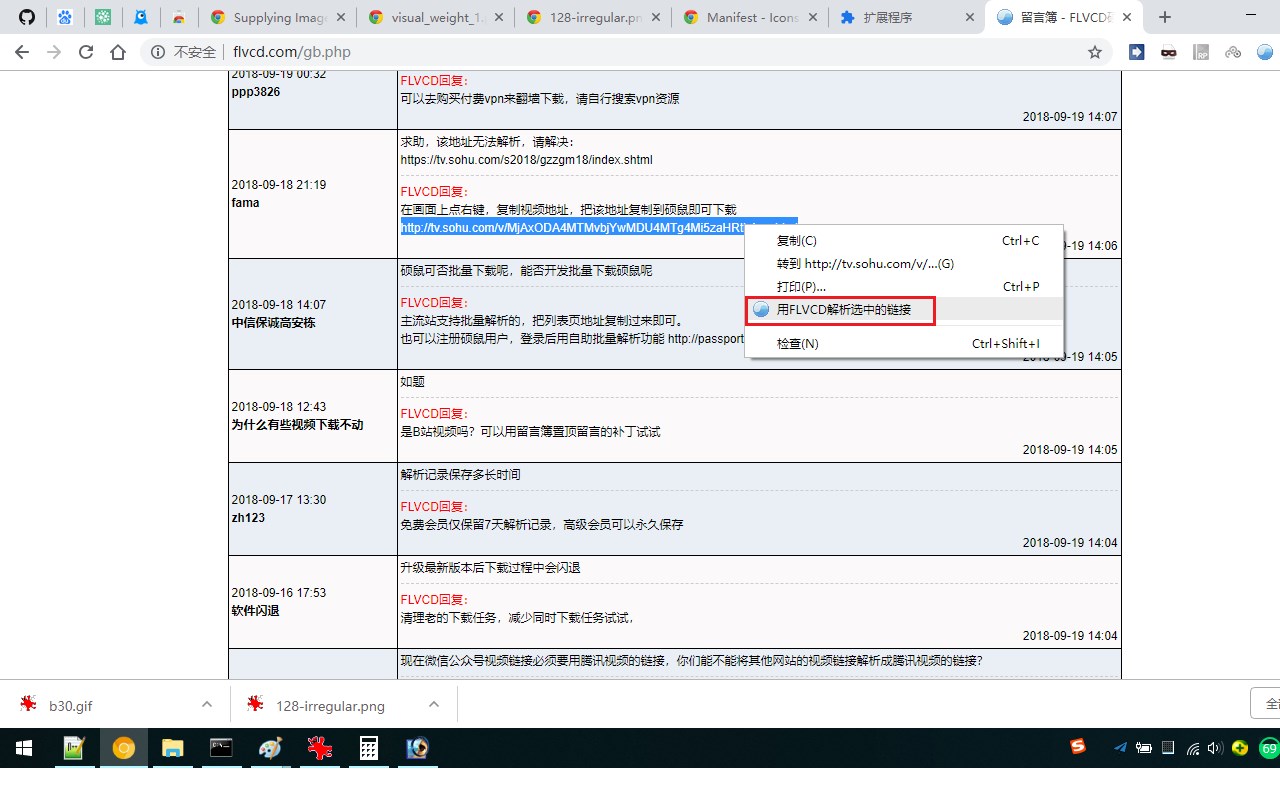Screen dimensions: 1280x800
Task: Open the Windows Start menu
Action: pos(24,748)
